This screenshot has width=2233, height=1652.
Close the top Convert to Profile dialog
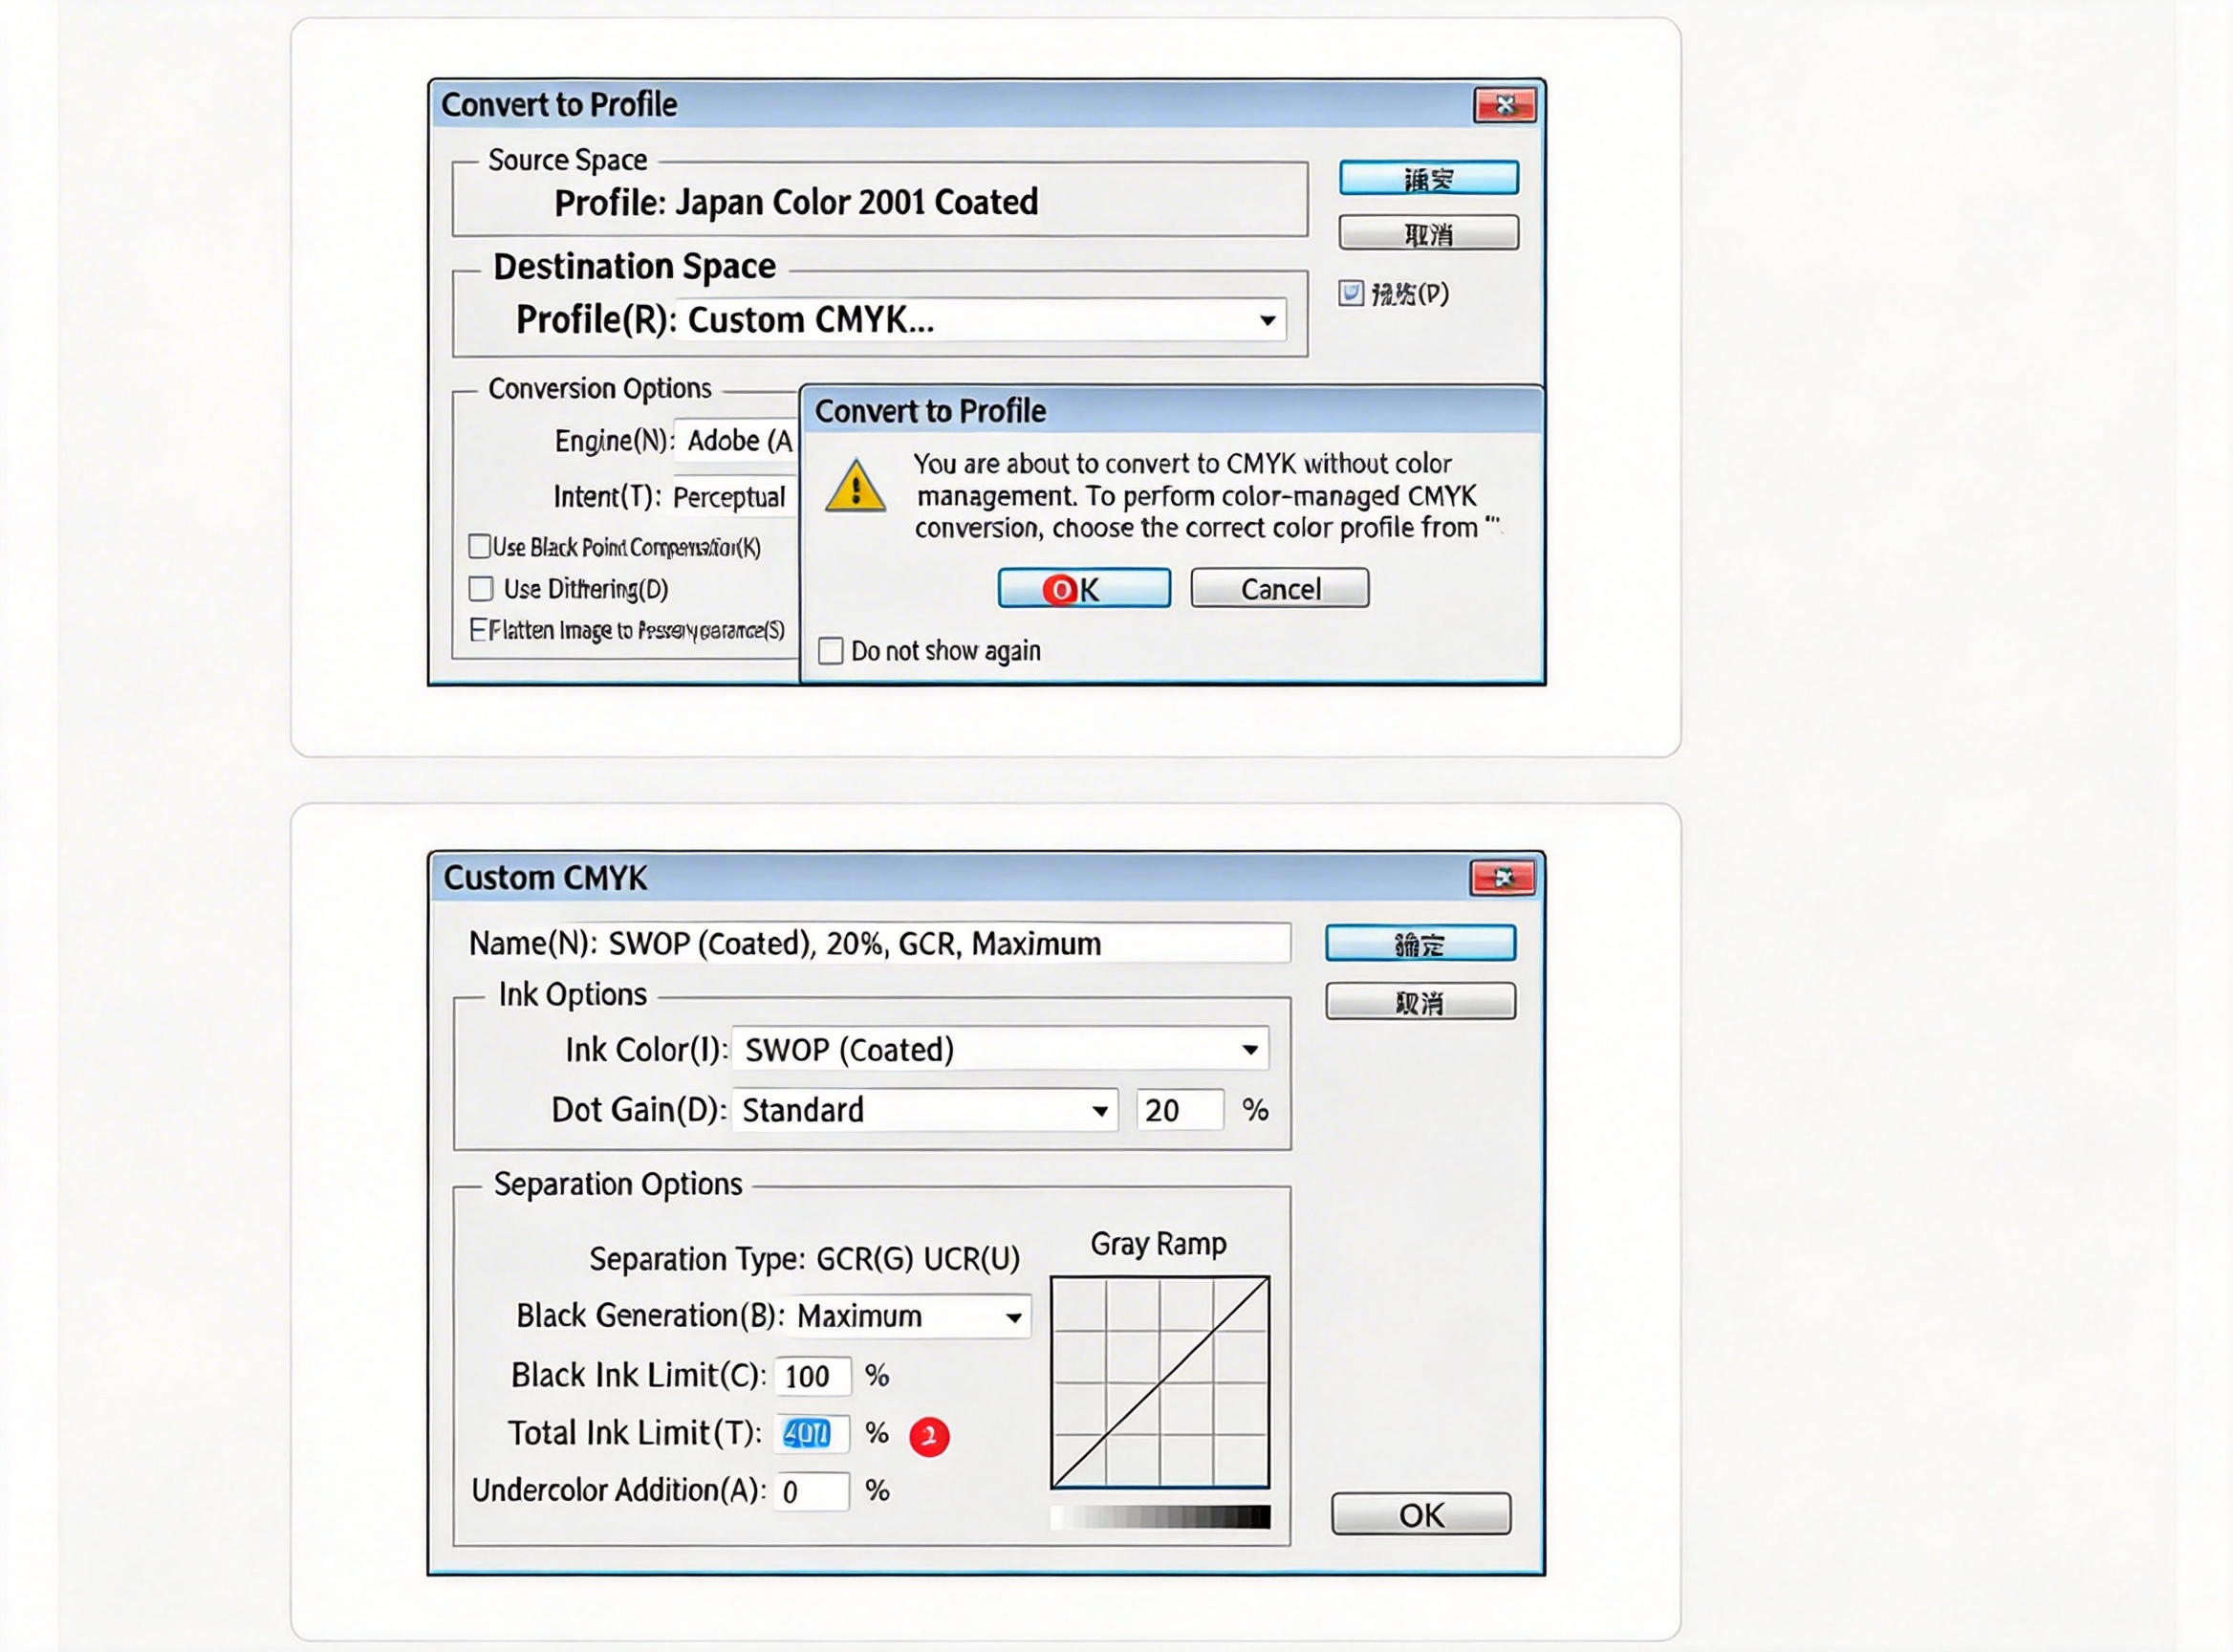pos(1504,105)
